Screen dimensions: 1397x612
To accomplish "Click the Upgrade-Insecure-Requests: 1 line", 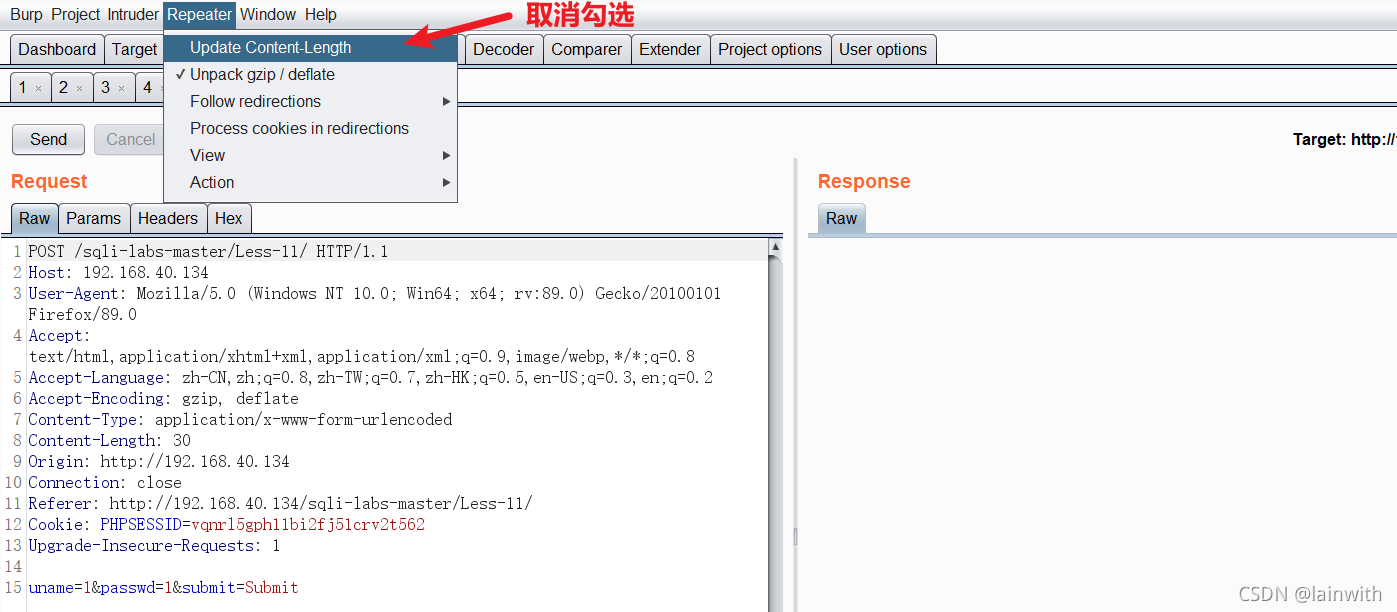I will pos(154,546).
